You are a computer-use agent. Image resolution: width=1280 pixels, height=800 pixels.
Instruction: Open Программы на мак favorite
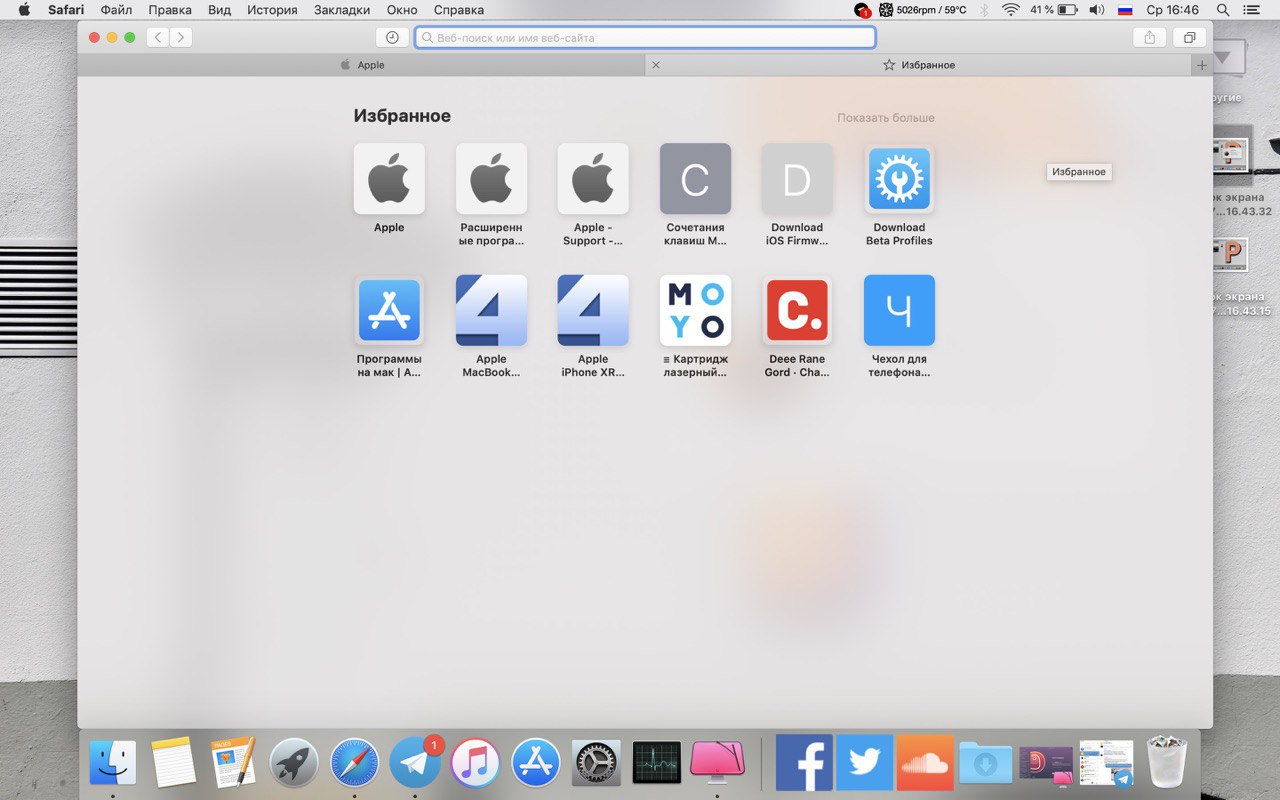click(389, 311)
